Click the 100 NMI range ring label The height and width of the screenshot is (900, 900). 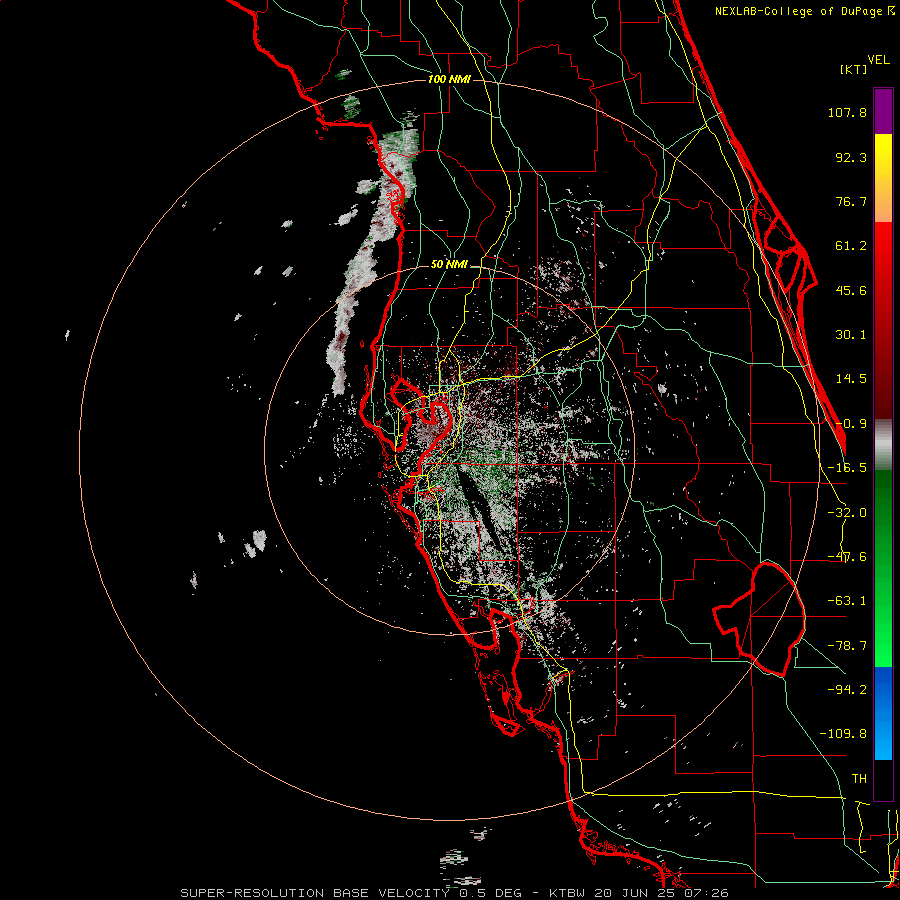[x=449, y=79]
